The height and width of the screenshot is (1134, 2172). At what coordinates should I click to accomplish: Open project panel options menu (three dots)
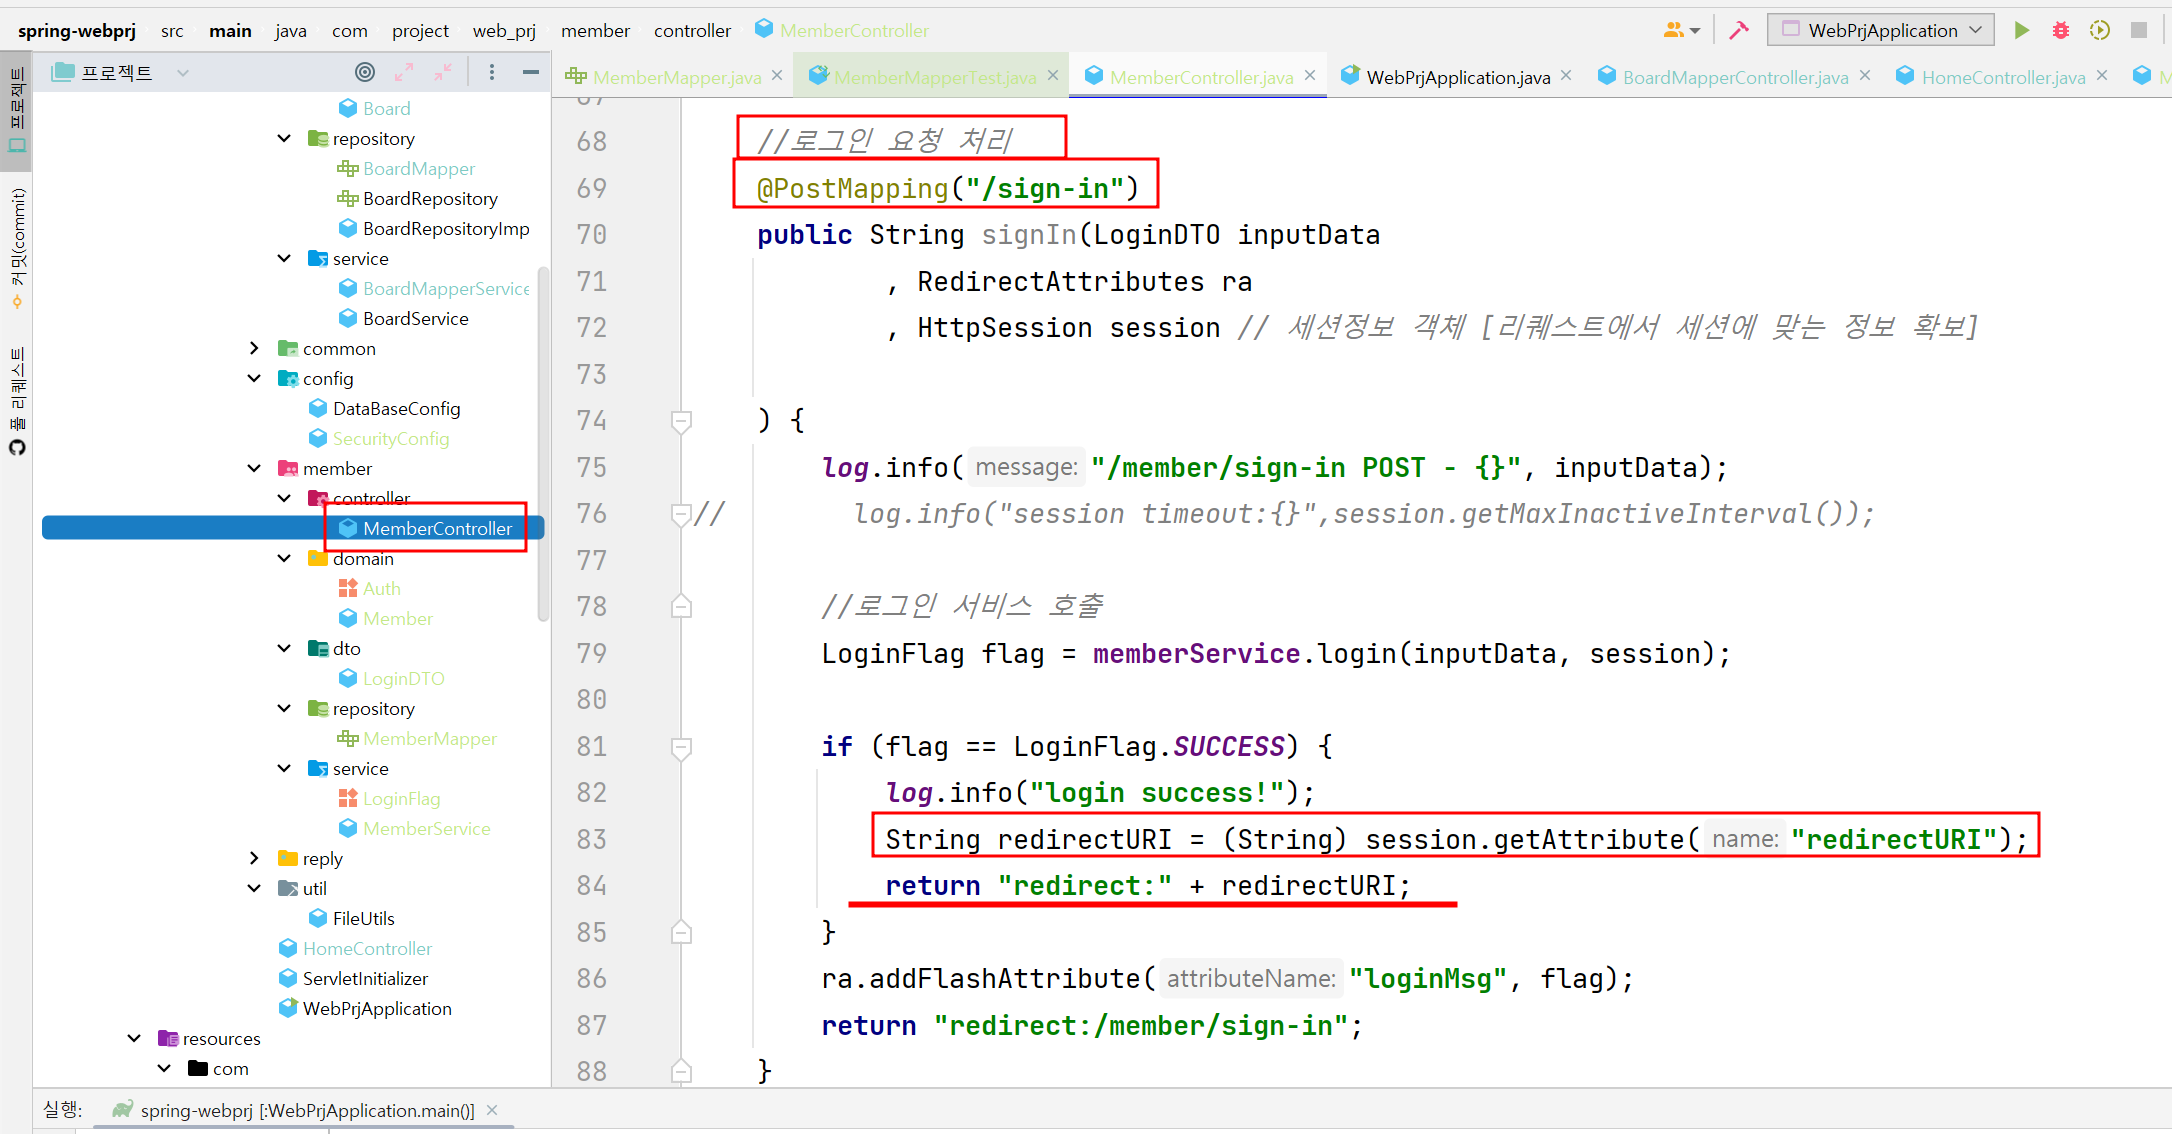[x=491, y=72]
